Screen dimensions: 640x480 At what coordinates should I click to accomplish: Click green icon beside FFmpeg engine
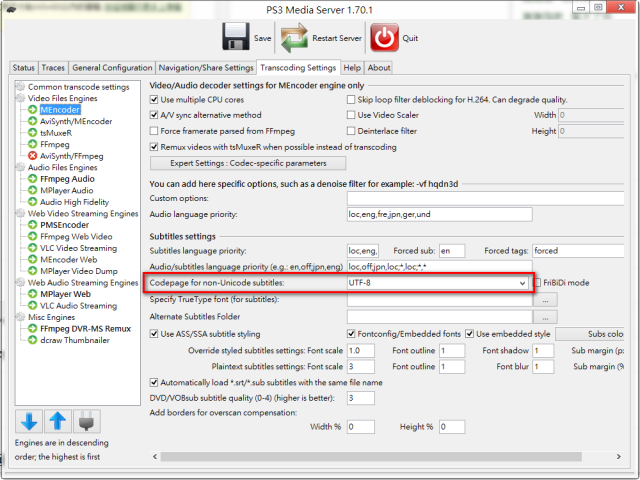[33, 144]
